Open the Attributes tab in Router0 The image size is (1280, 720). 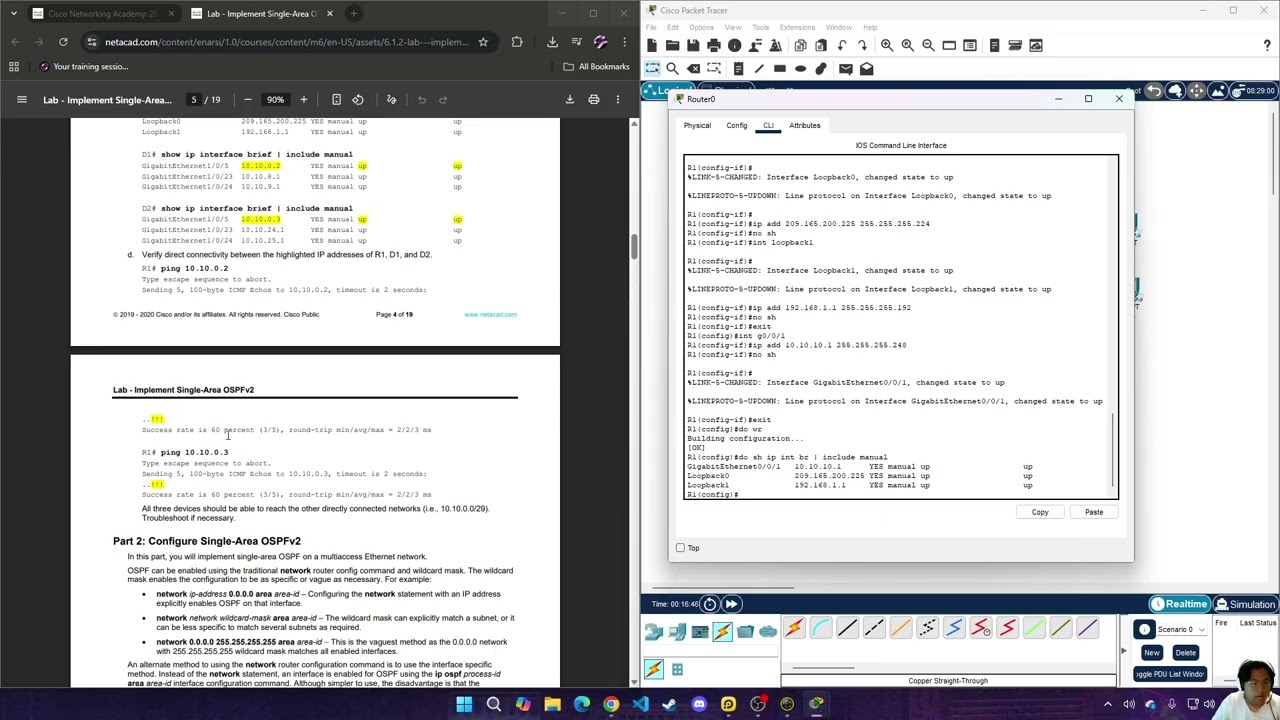(x=804, y=125)
